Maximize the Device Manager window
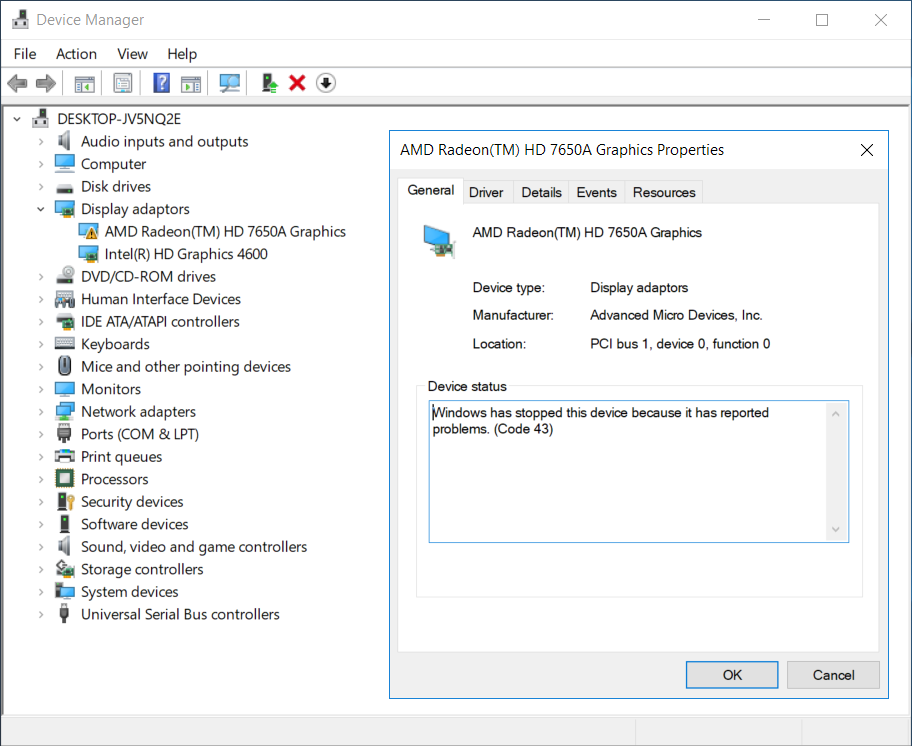This screenshot has height=746, width=912. click(822, 20)
